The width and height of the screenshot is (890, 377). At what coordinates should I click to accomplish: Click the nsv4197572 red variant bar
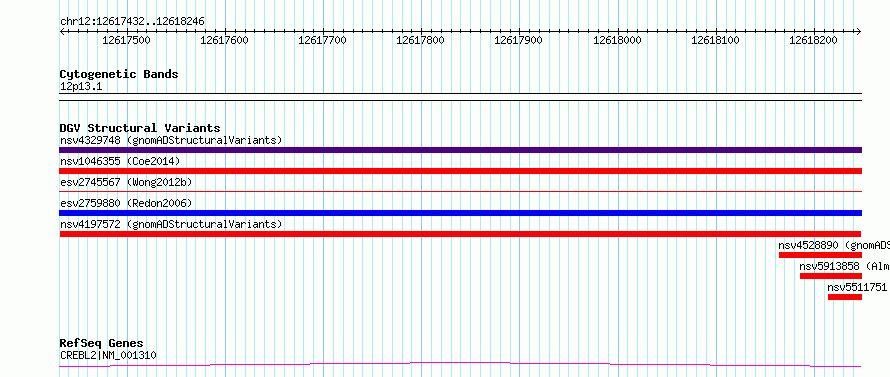click(x=460, y=234)
